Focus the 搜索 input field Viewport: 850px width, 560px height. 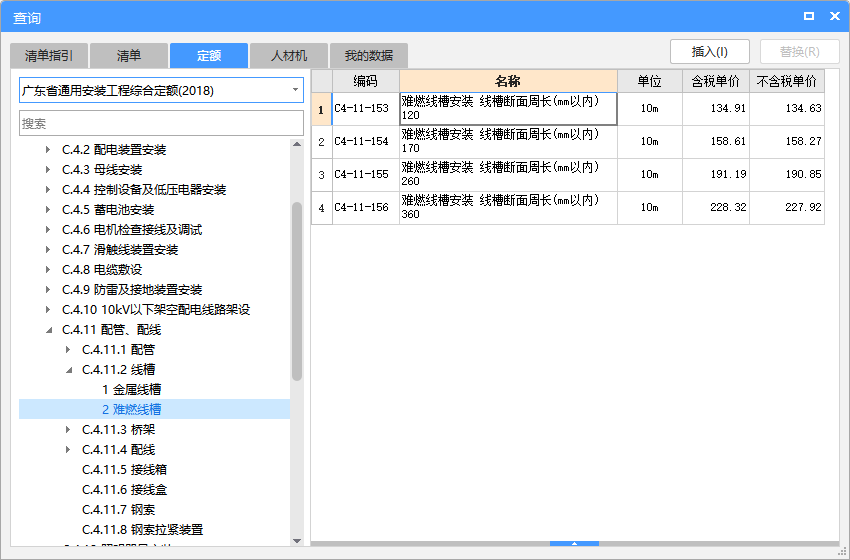(161, 123)
